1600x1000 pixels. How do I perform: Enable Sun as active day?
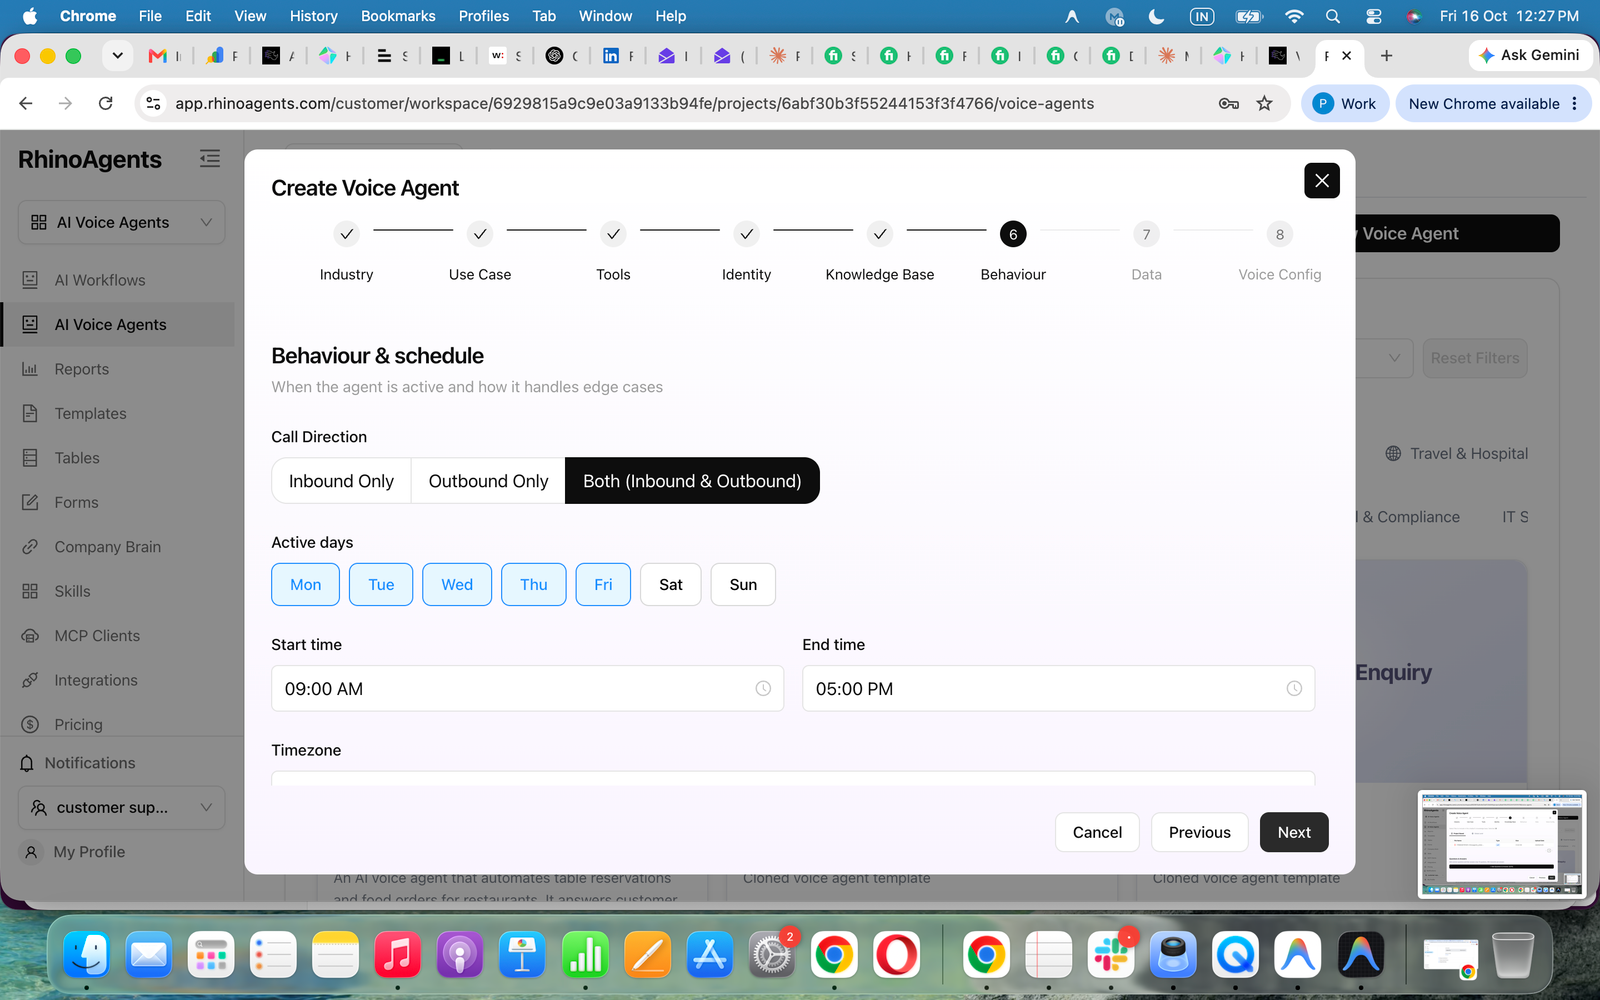tap(743, 584)
